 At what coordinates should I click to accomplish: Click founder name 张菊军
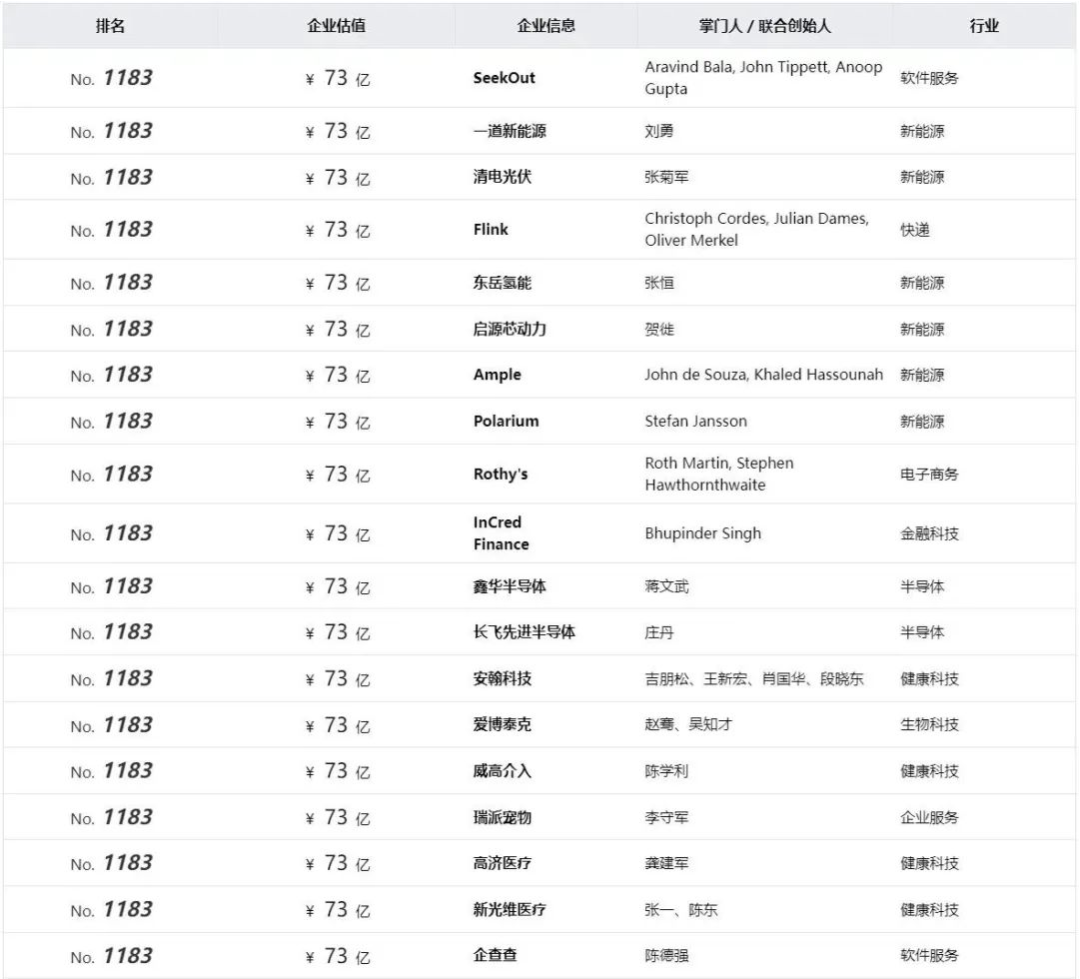coord(667,177)
